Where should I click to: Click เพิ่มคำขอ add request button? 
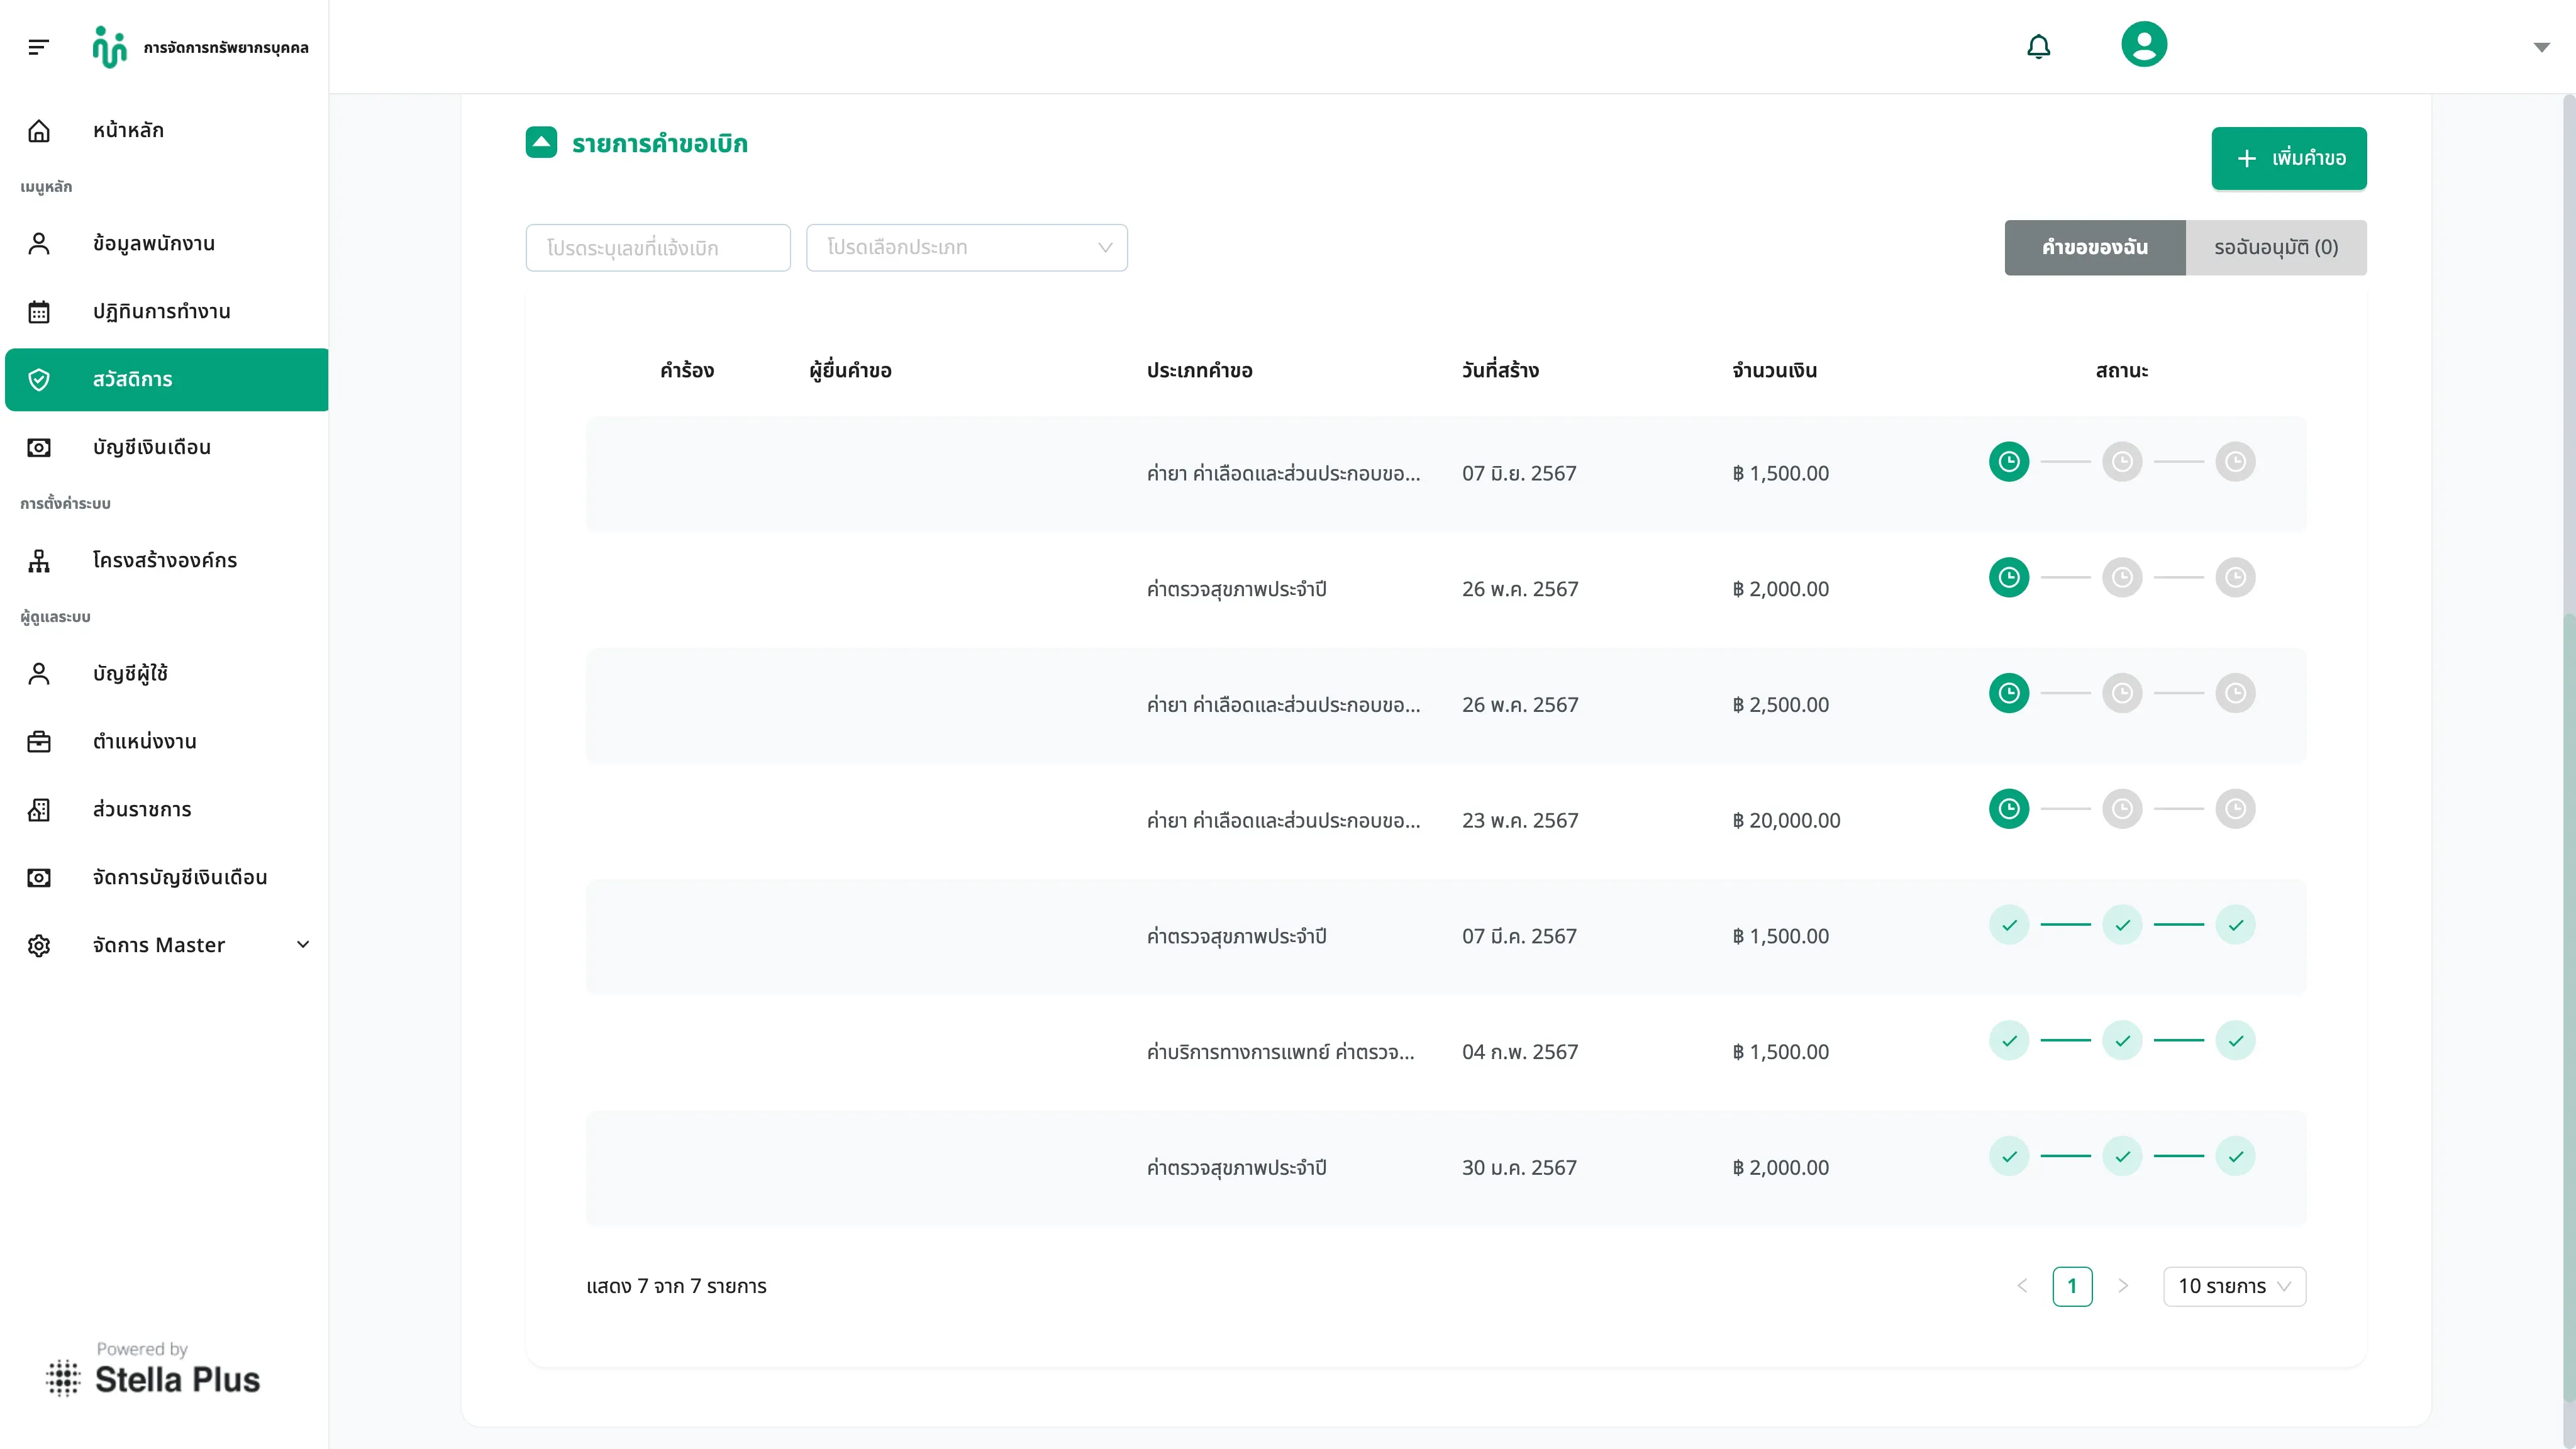click(2288, 158)
